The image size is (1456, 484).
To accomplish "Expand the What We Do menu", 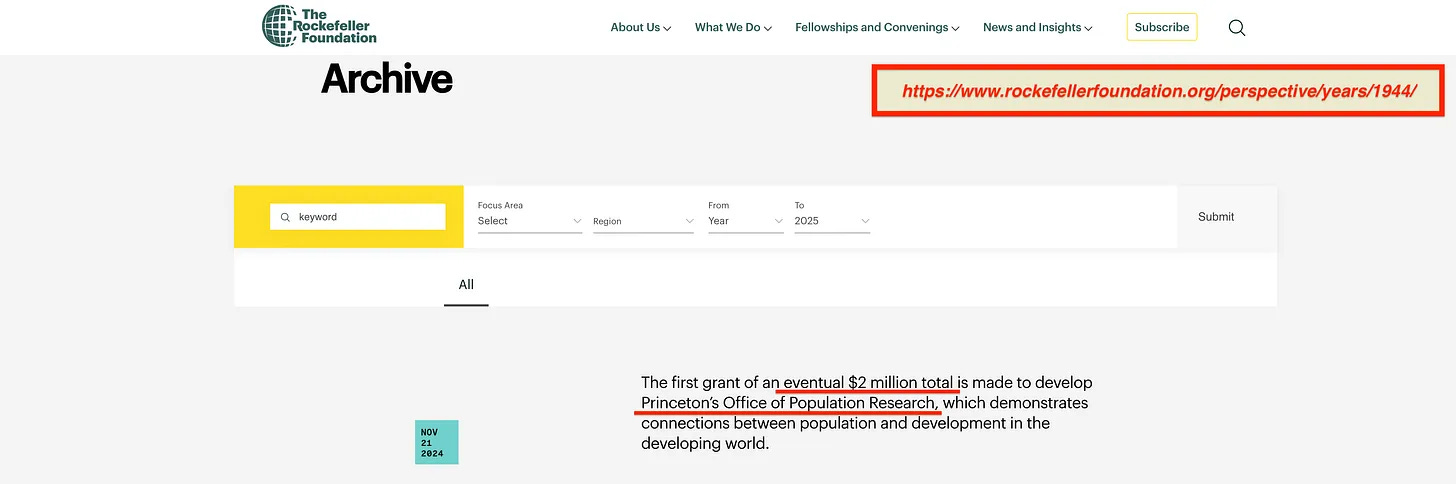I will tap(733, 28).
